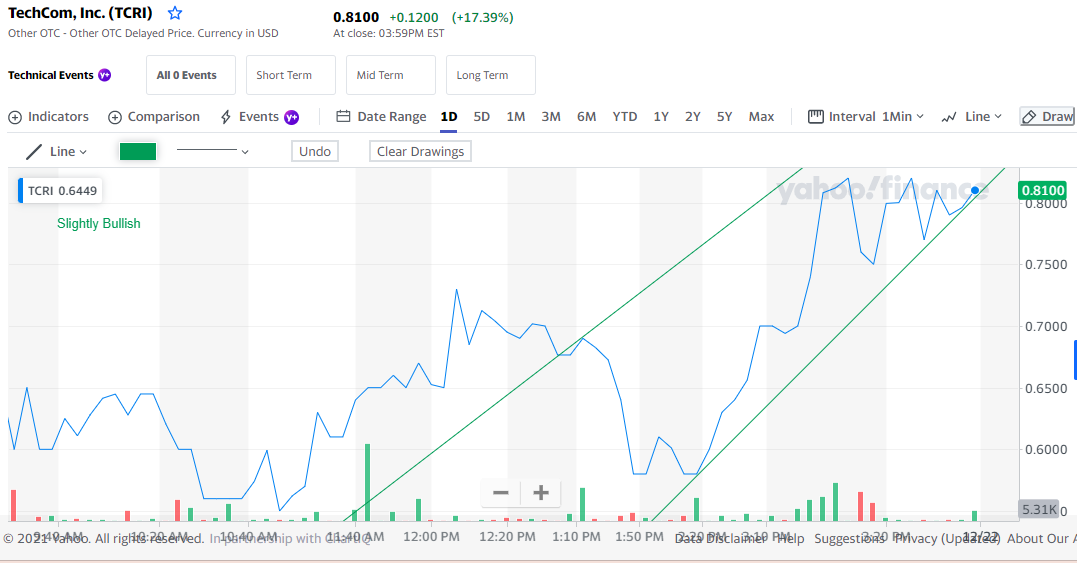Click the 5.31K volume label
The height and width of the screenshot is (563, 1077).
pyautogui.click(x=1039, y=509)
